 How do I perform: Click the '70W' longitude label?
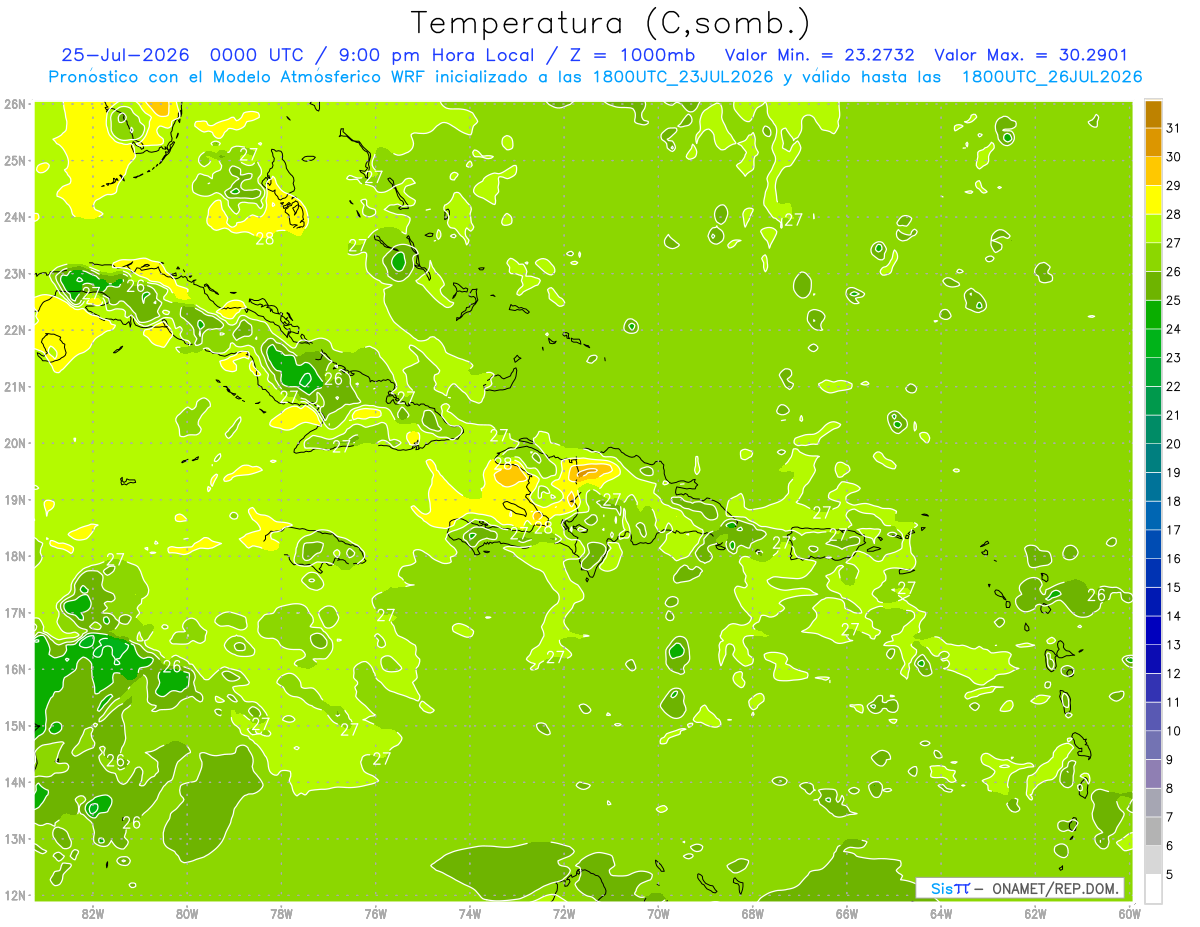click(658, 913)
